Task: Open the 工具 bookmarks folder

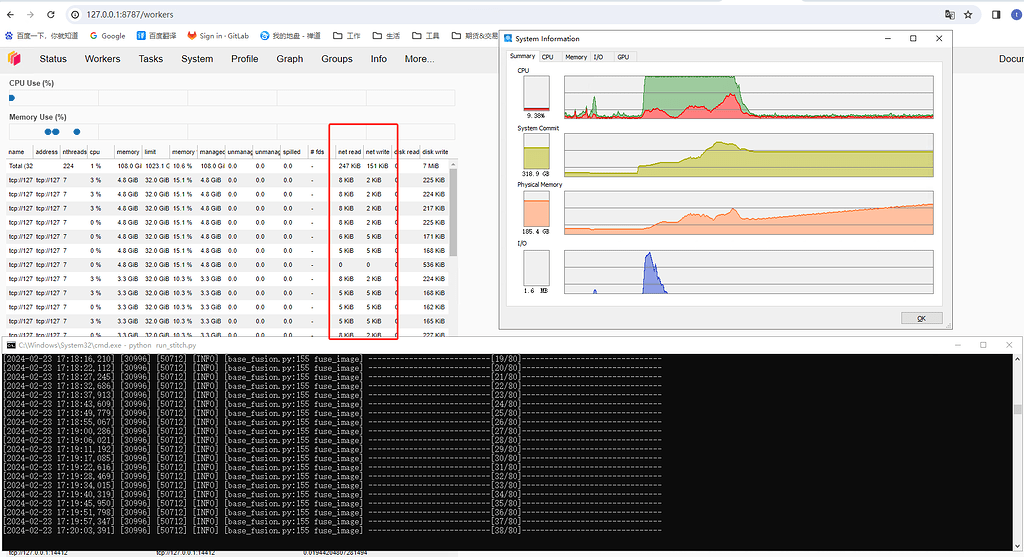Action: pyautogui.click(x=425, y=35)
